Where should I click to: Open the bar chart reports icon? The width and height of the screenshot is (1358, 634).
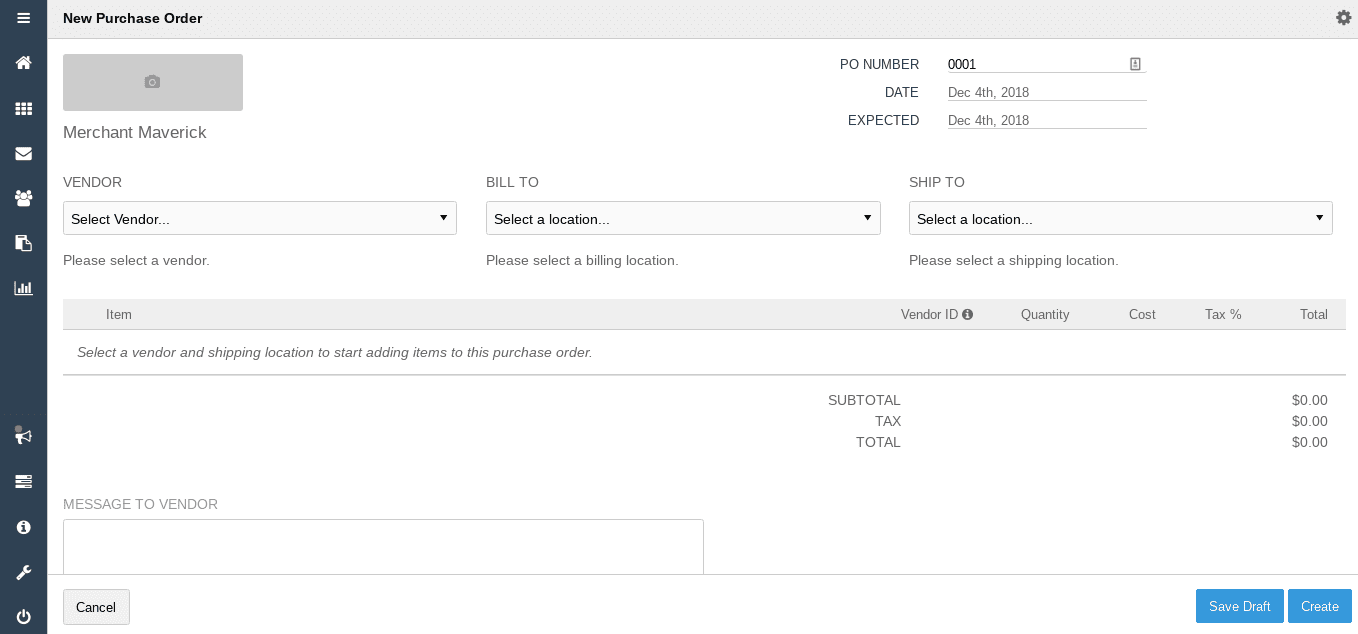[23, 288]
